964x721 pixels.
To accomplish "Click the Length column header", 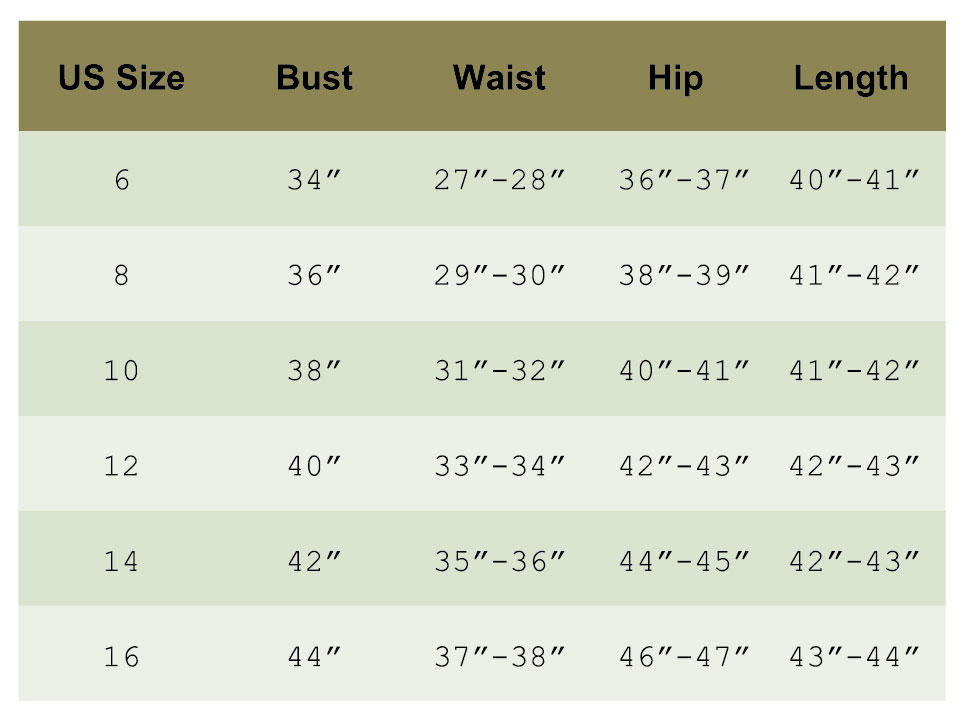I will click(x=851, y=78).
